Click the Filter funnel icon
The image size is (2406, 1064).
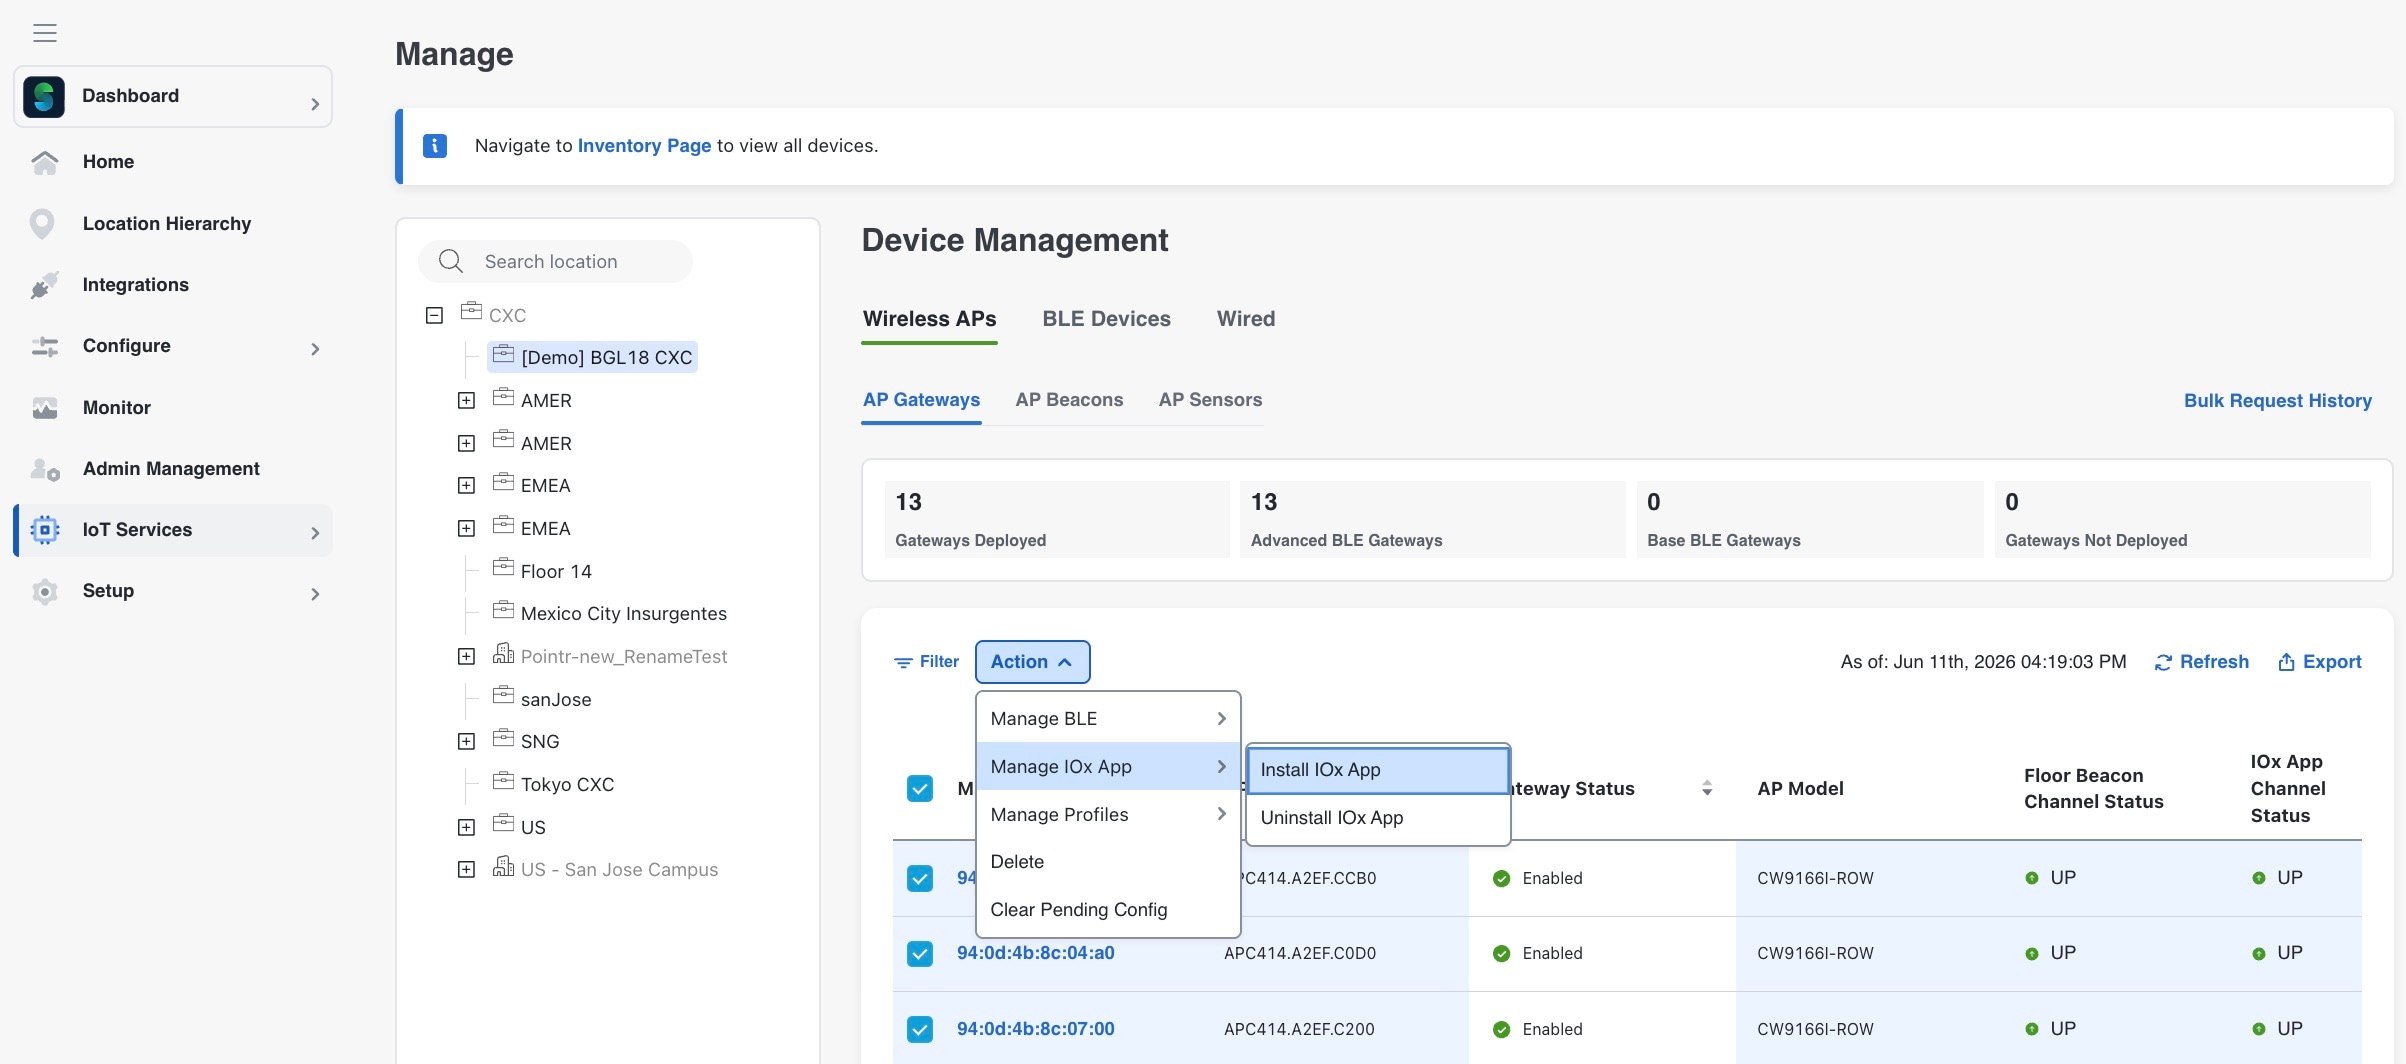point(903,662)
